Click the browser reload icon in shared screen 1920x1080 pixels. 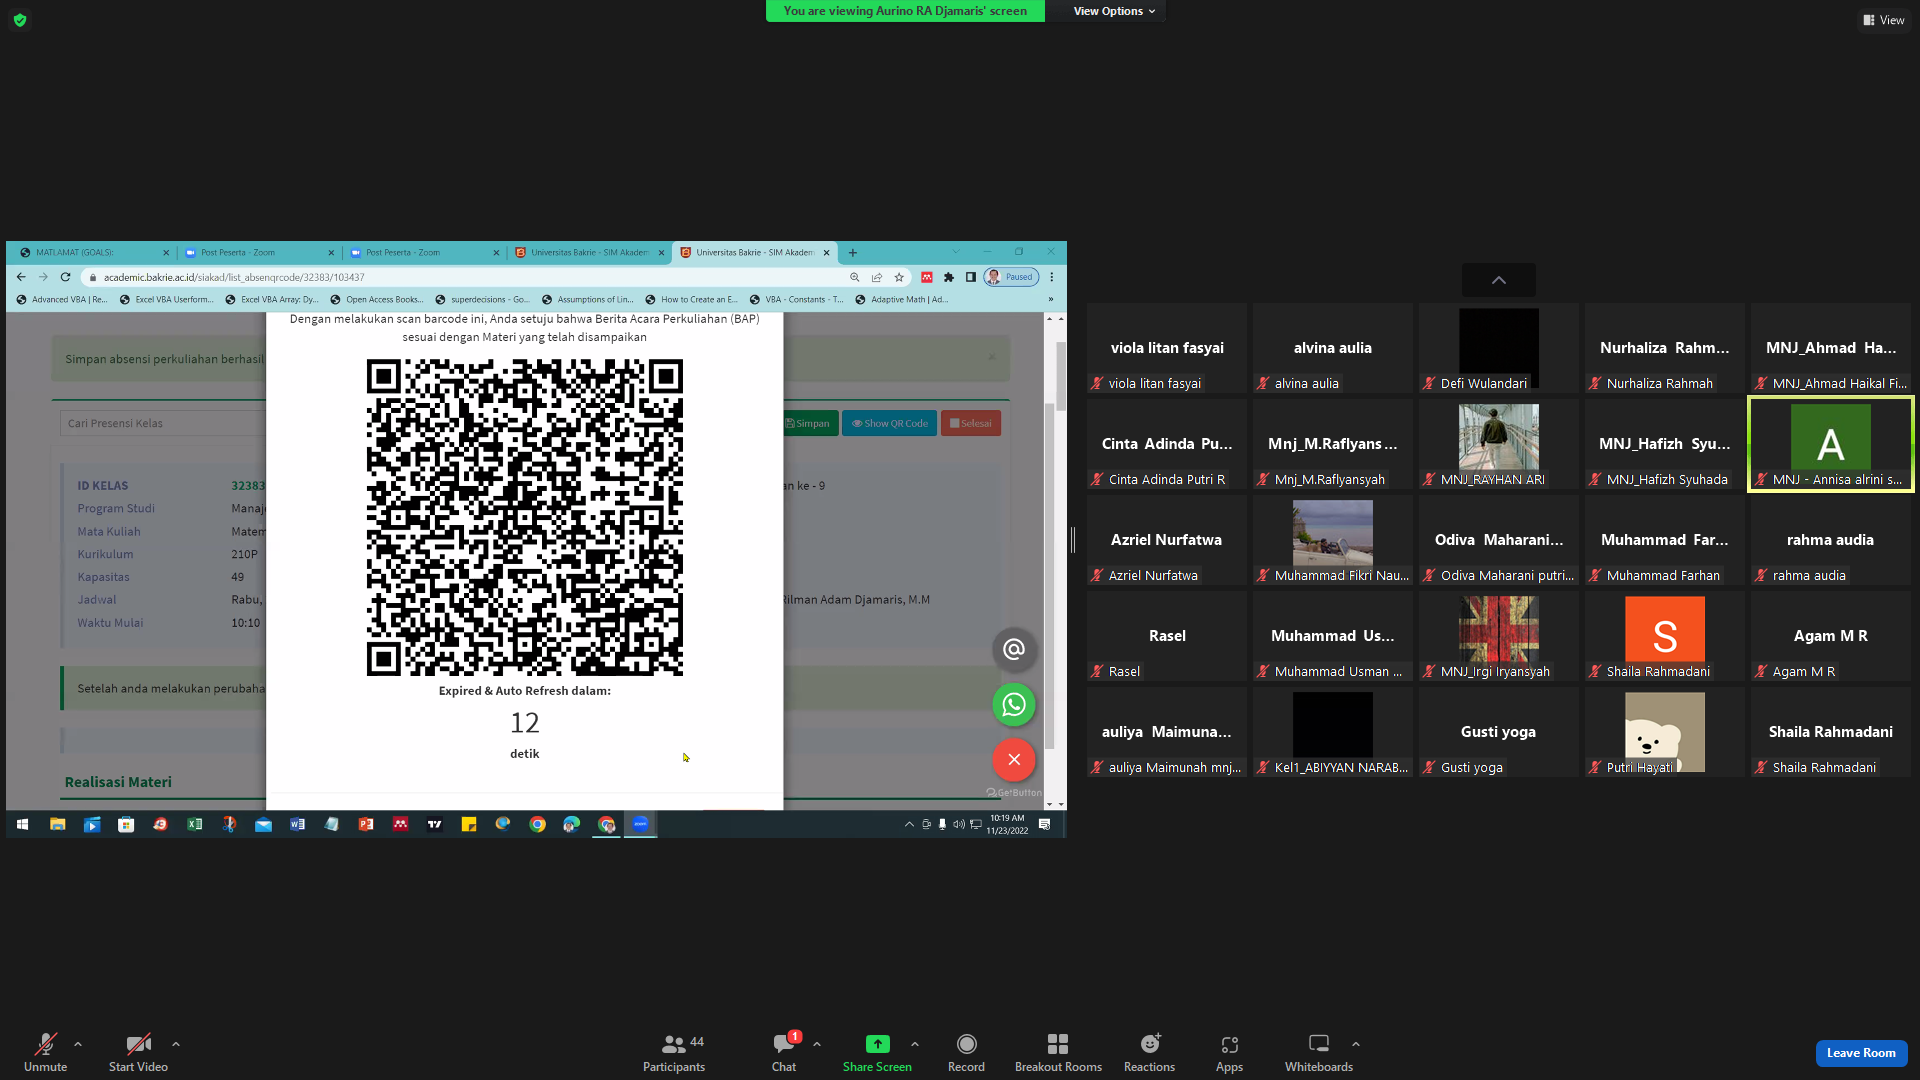(66, 277)
